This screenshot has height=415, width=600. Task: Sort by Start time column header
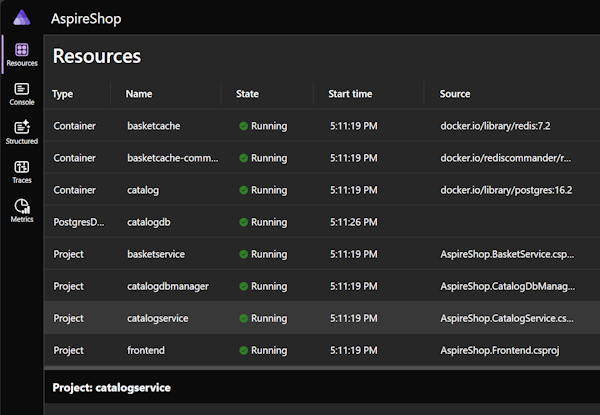[350, 94]
